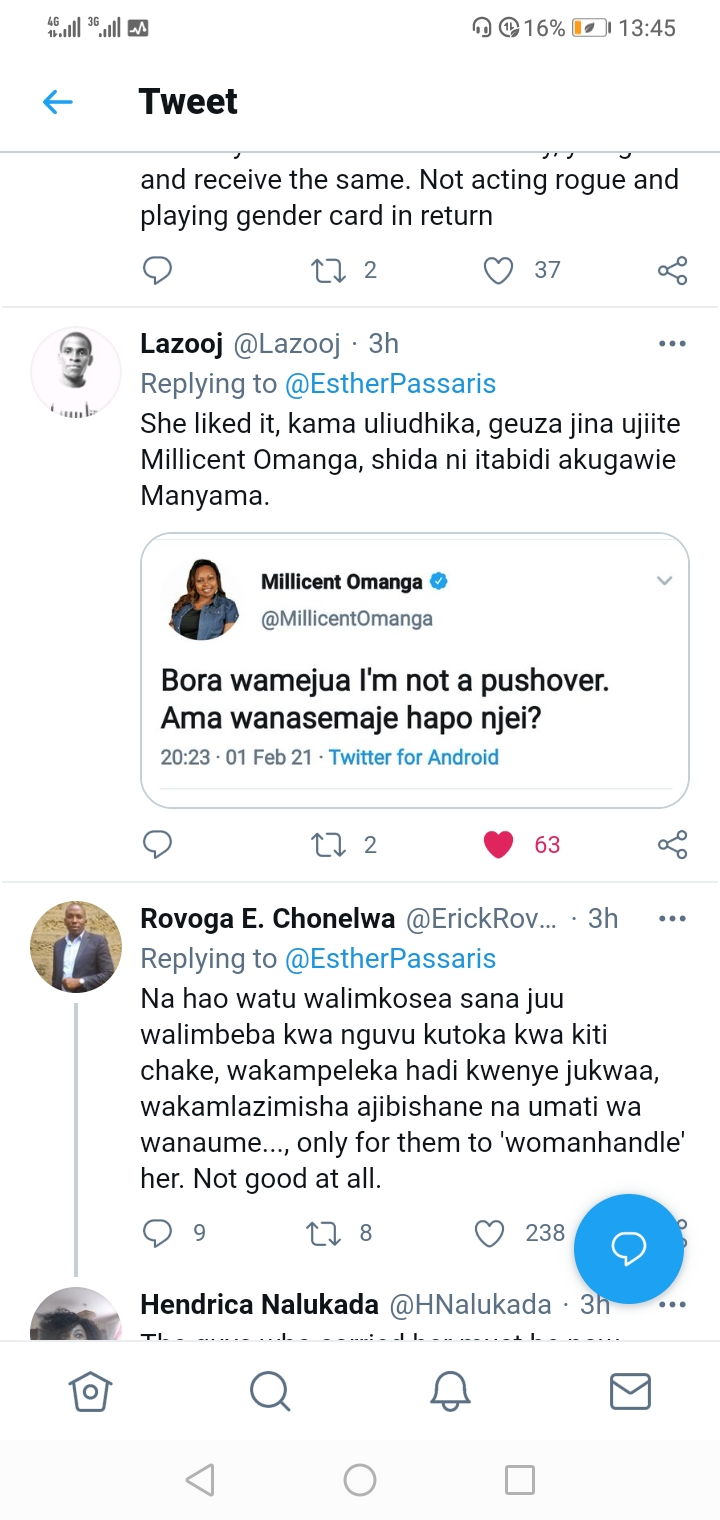Open the Notifications bell tab

450,1391
